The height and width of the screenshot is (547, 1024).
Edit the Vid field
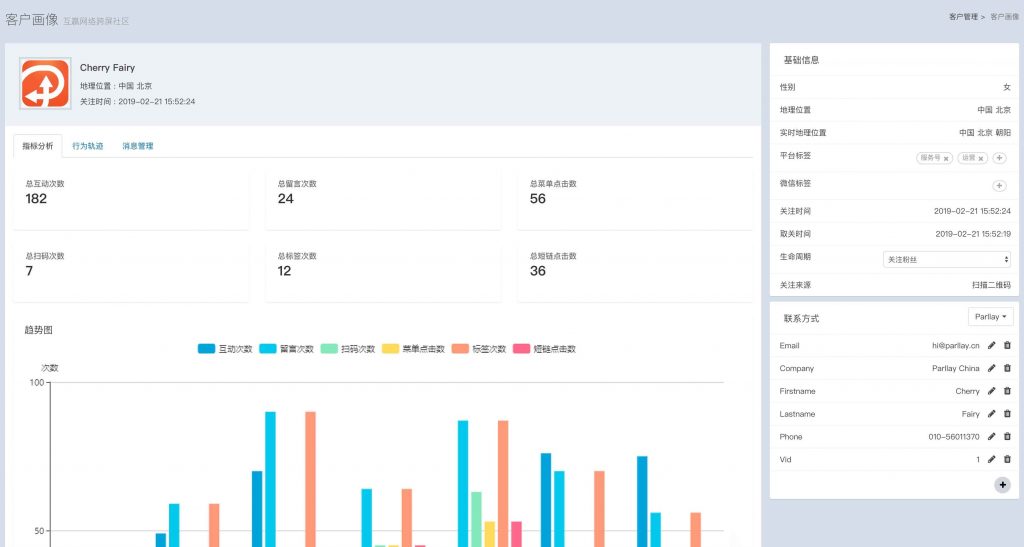coord(991,460)
